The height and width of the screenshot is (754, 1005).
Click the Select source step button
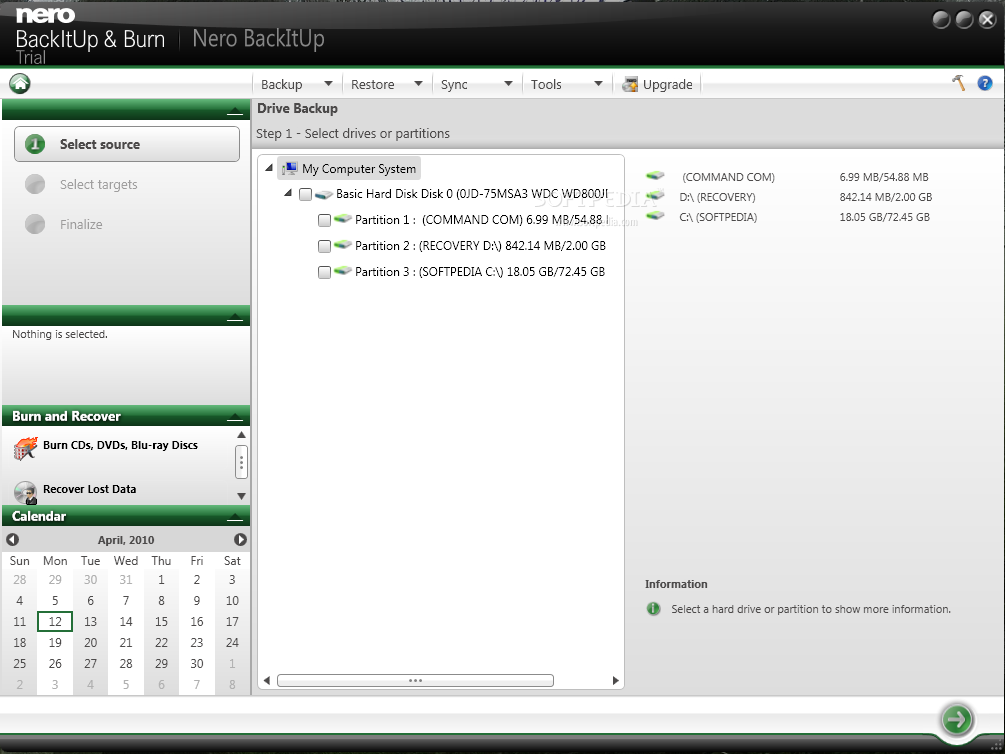(x=127, y=144)
